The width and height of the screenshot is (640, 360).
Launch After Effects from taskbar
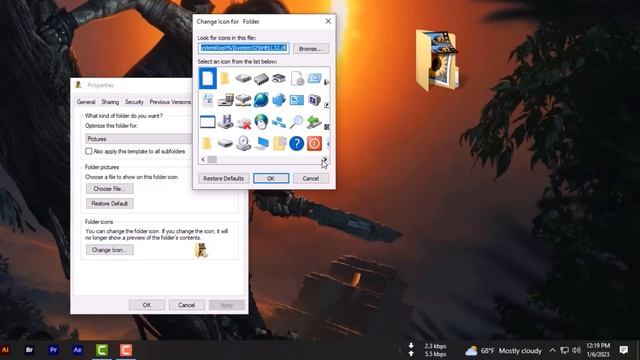pyautogui.click(x=78, y=350)
